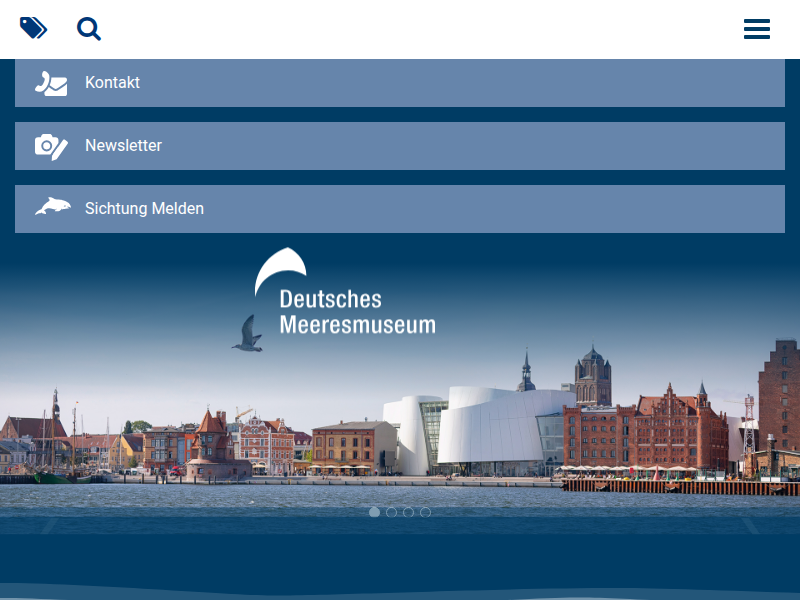This screenshot has width=800, height=600.
Task: Select the Sichtung Melden text link
Action: click(x=144, y=209)
